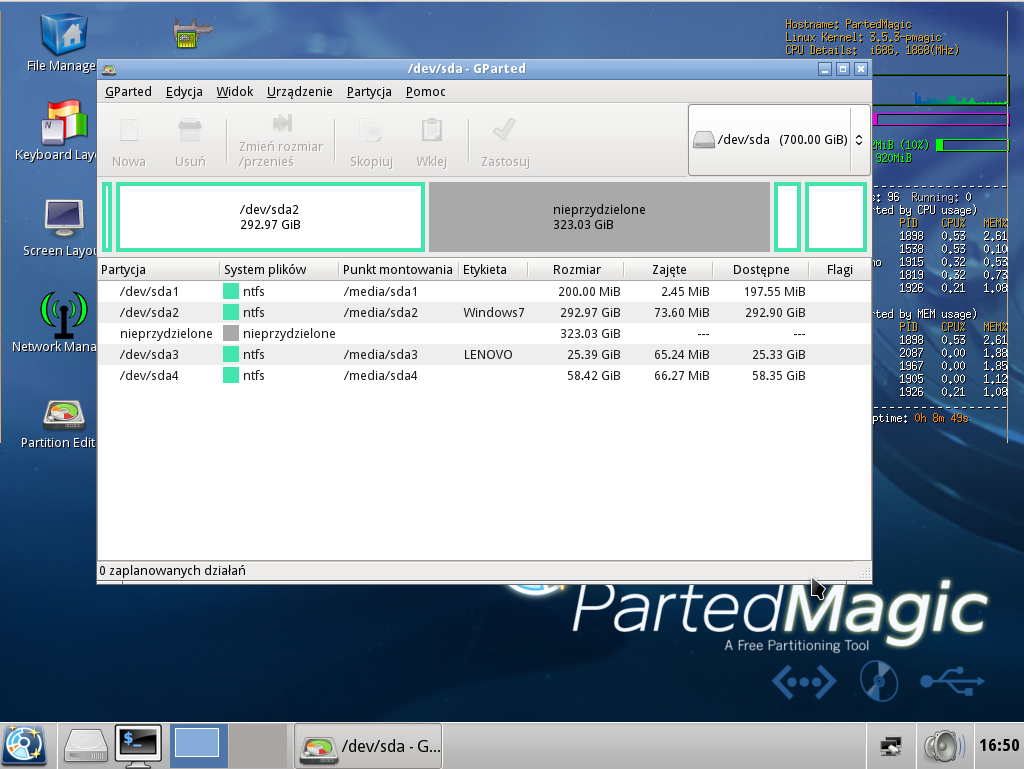
Task: Click the Wklej (paste) toolbar icon
Action: pyautogui.click(x=432, y=131)
